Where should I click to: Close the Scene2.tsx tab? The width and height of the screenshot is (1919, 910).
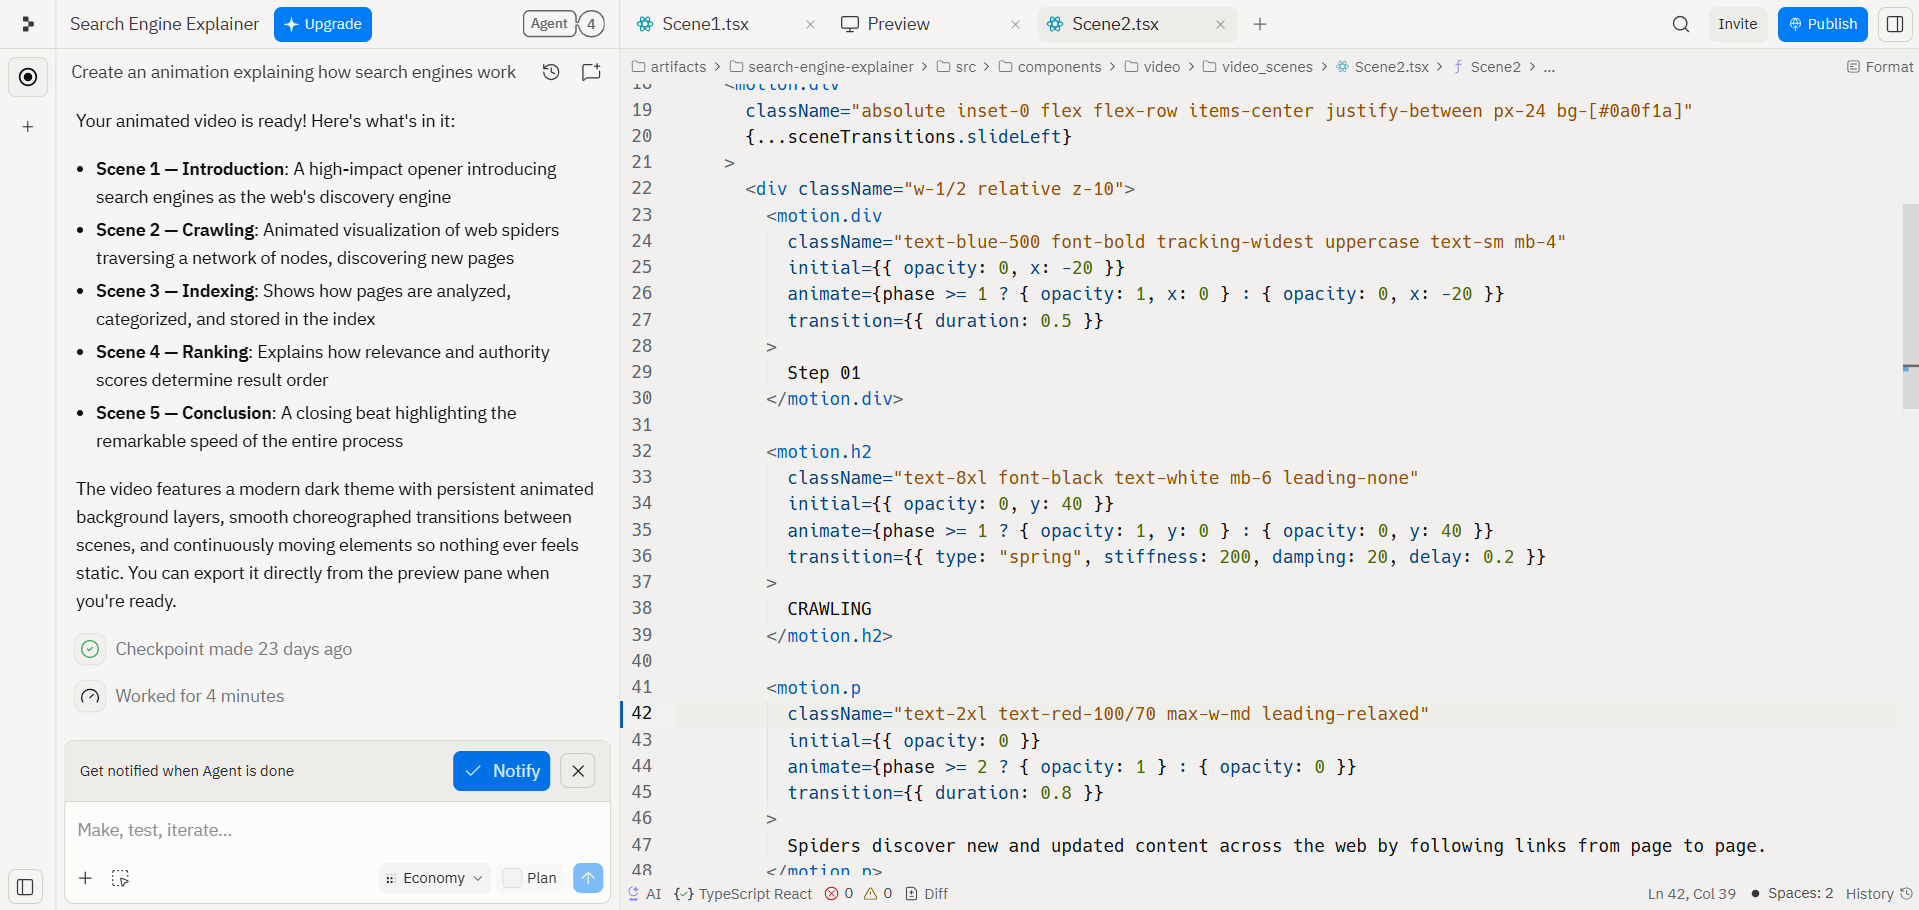point(1220,24)
